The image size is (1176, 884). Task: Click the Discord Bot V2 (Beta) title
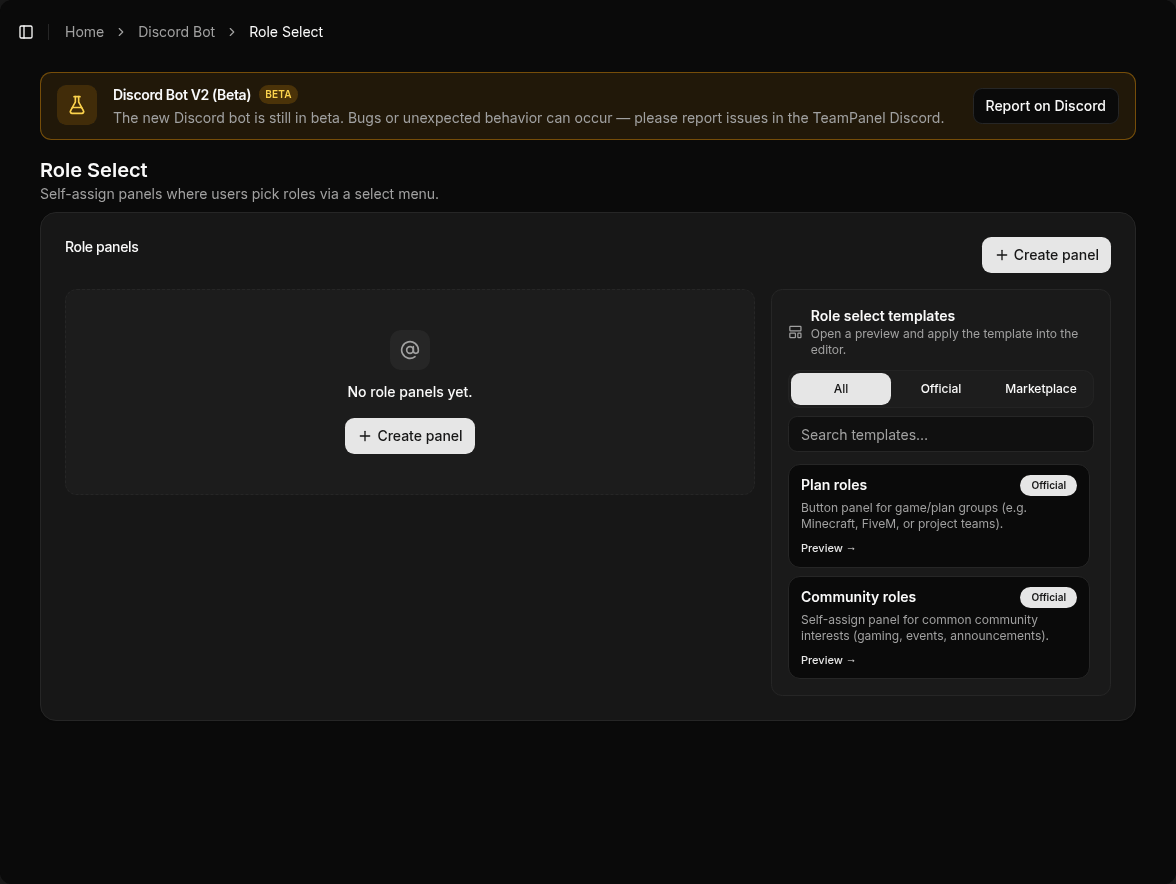pos(182,94)
